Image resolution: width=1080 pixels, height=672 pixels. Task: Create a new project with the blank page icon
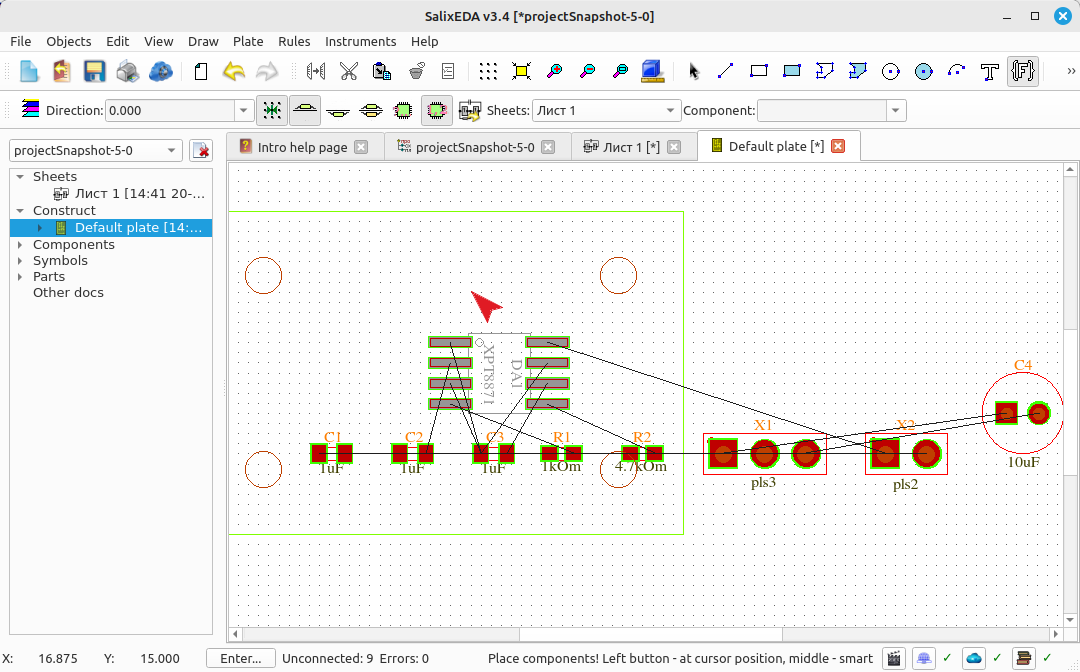(29, 71)
